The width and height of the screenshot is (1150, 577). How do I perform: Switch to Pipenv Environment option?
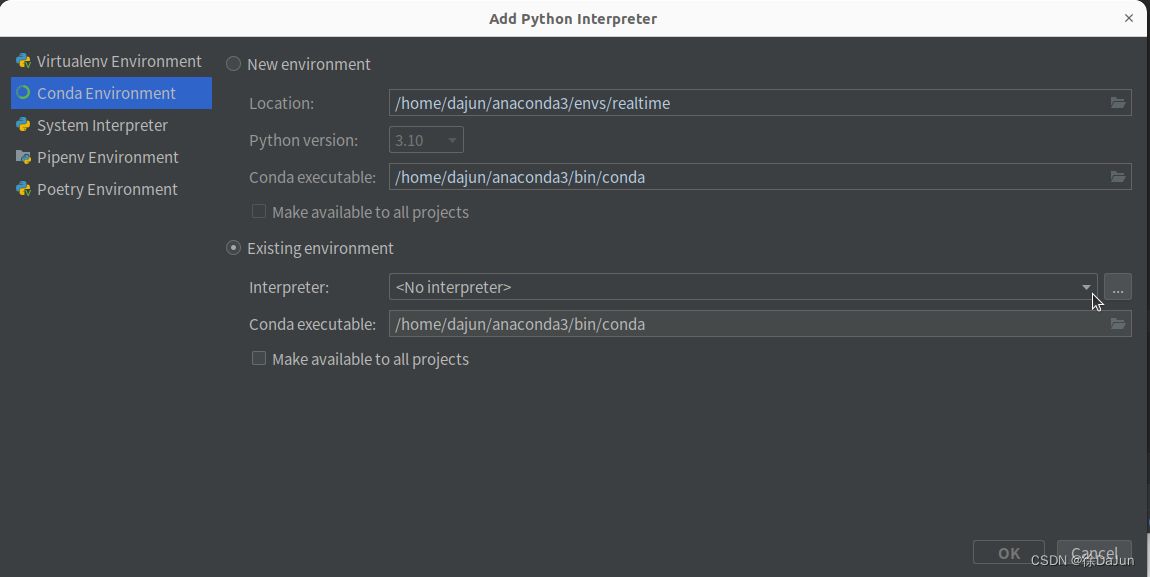coord(107,157)
